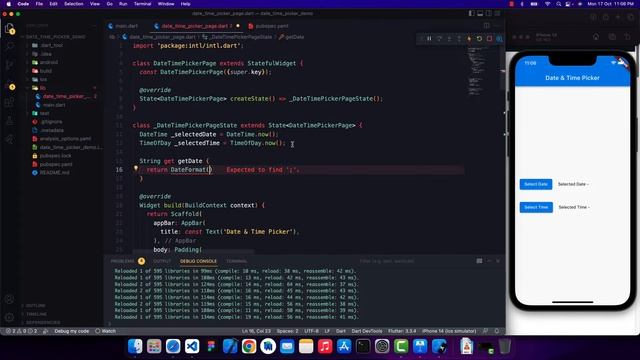Expand the android folder in Explorer
640x360 pixels.
coord(49,62)
